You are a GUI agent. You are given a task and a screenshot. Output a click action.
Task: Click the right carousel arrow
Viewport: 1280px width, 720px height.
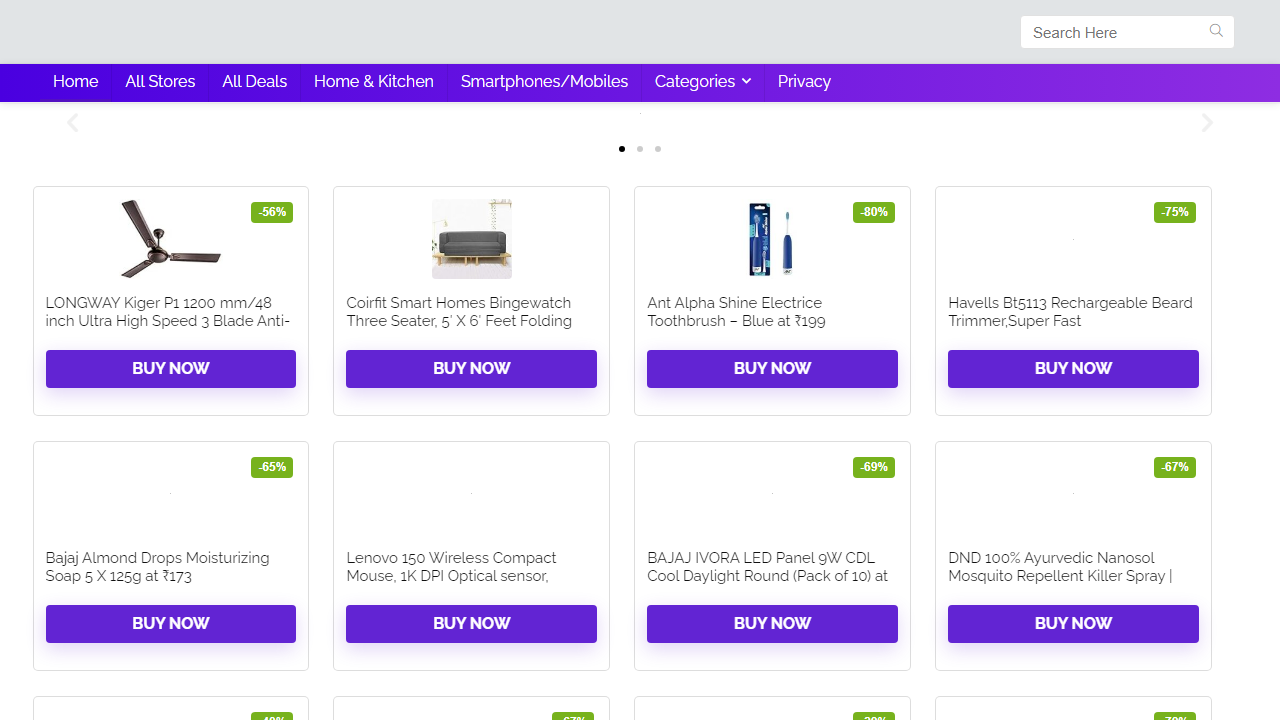(1207, 122)
